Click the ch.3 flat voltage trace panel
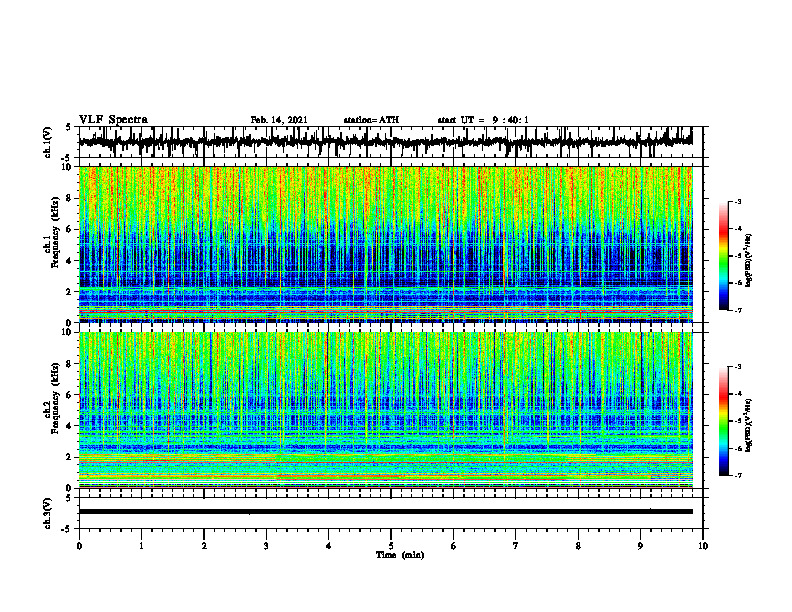 (391, 513)
